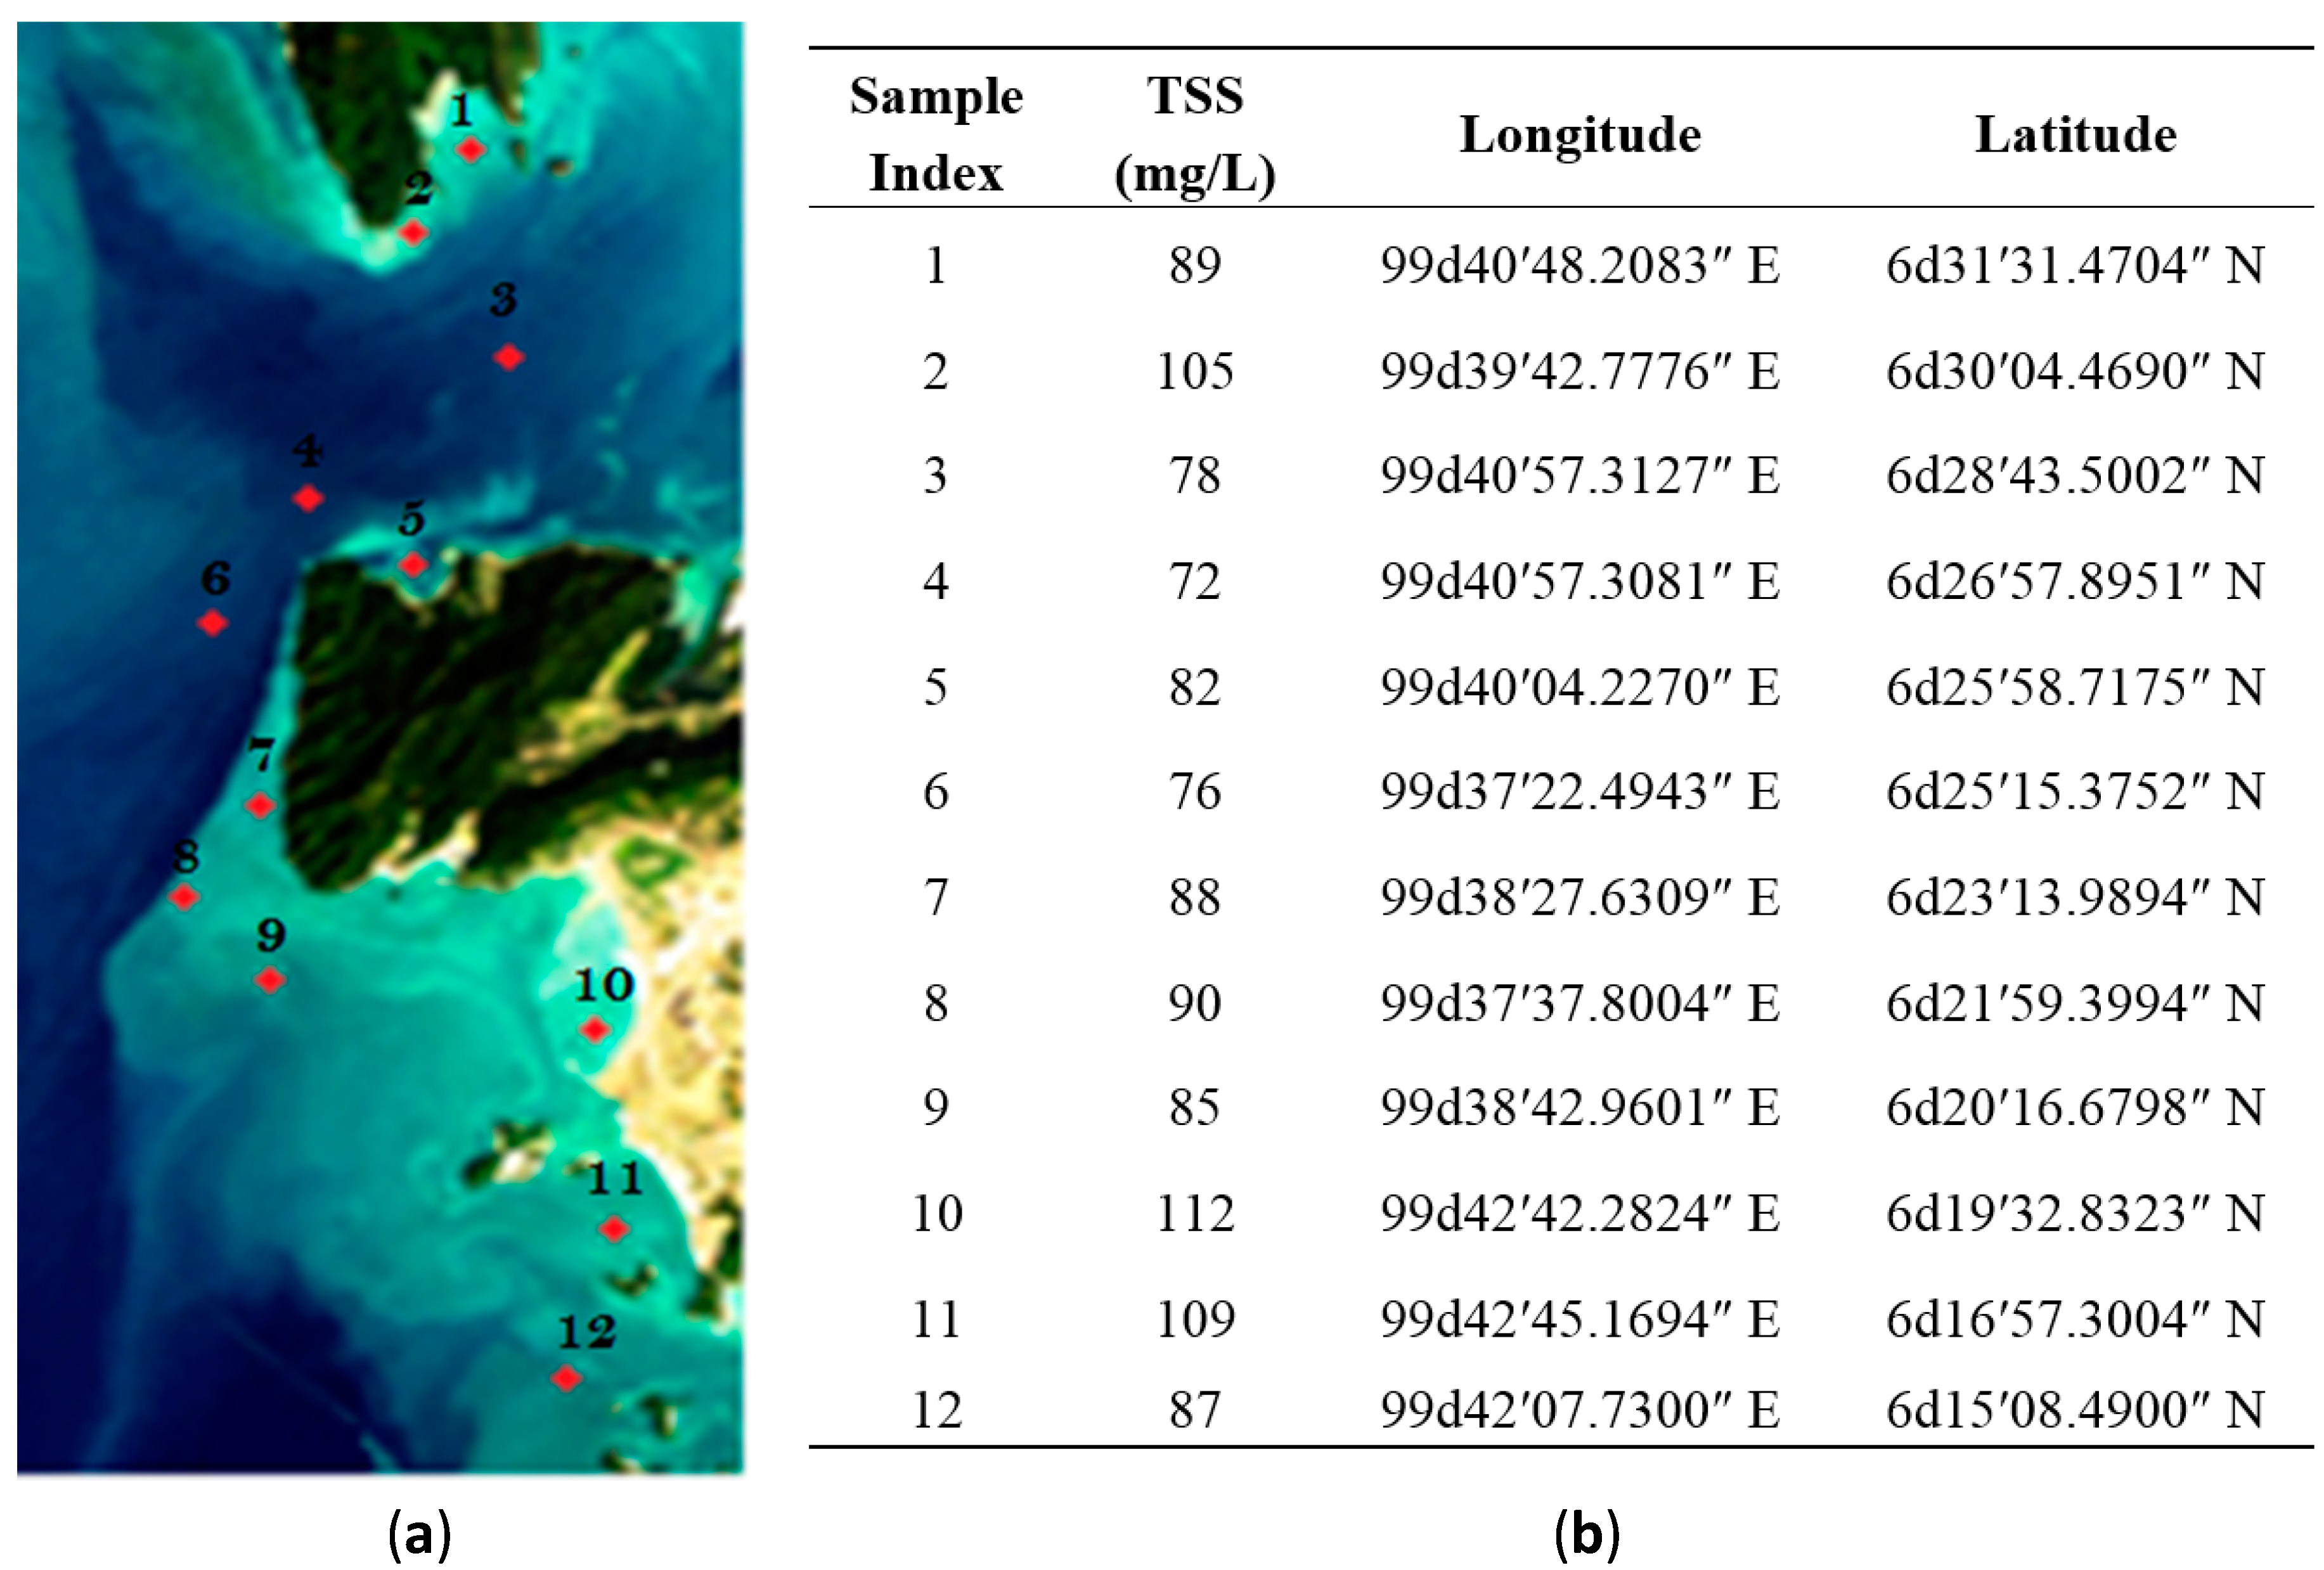Click latitude 6d15′08.4900″ N cell

[2075, 1410]
